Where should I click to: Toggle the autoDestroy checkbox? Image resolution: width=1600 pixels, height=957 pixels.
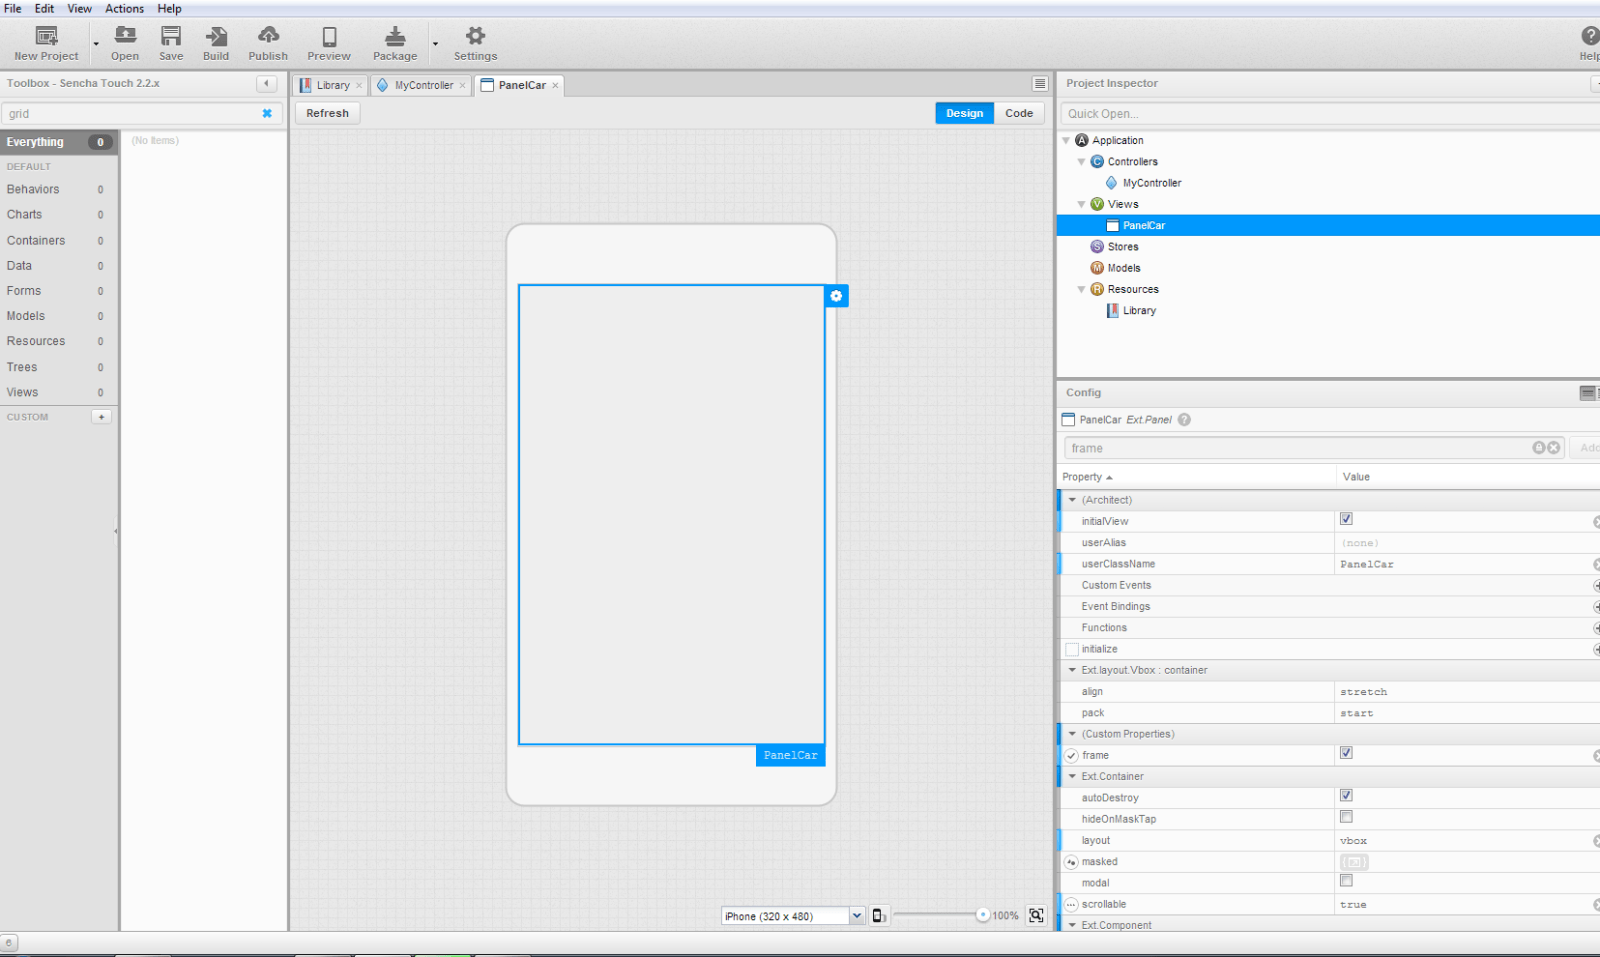pyautogui.click(x=1346, y=796)
